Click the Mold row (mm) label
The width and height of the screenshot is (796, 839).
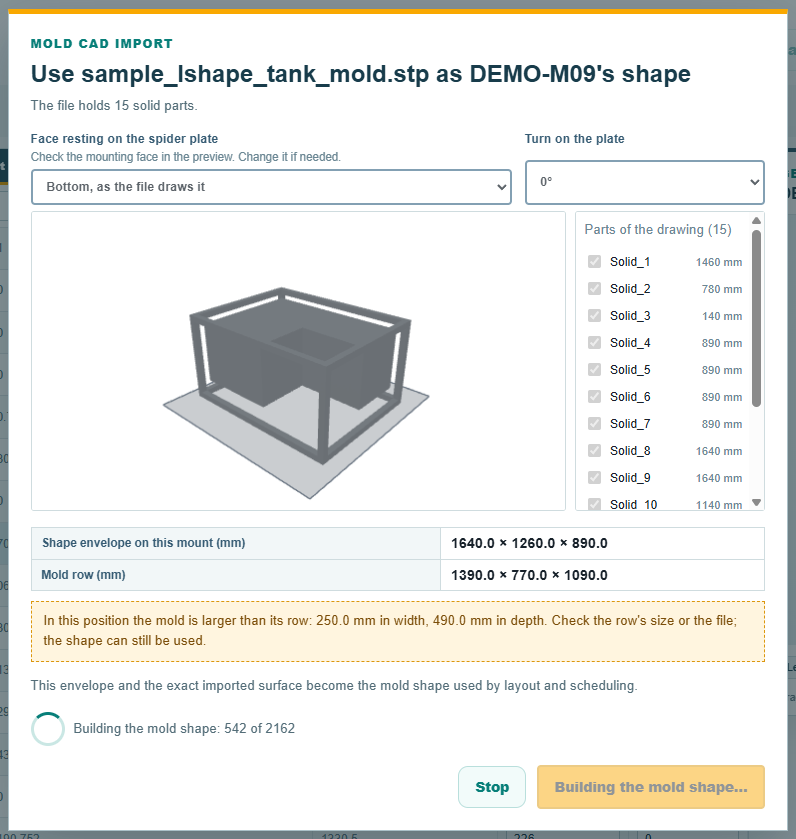[x=83, y=575]
